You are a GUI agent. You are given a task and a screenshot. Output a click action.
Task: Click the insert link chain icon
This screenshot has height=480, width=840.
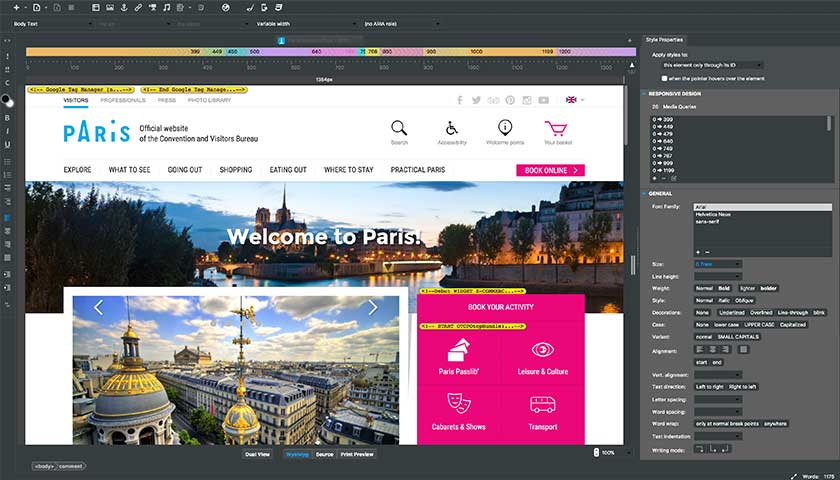pos(138,8)
